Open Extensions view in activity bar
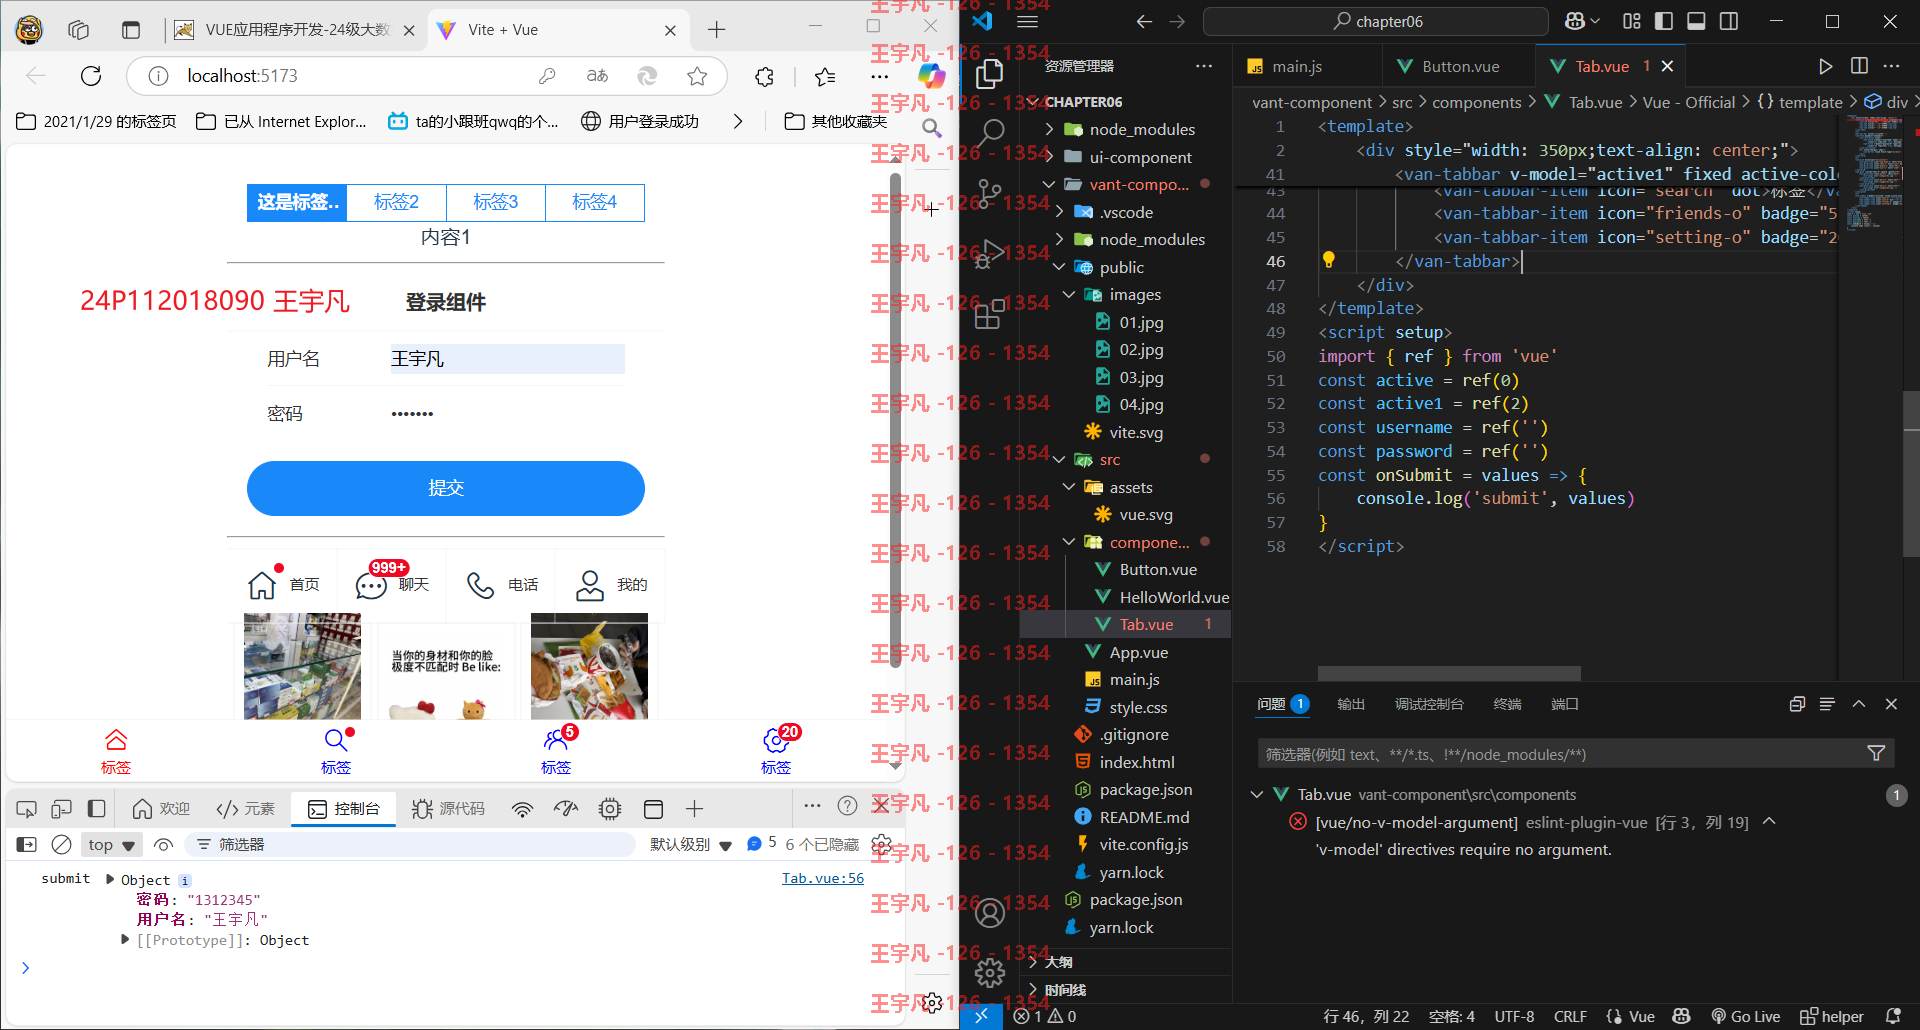This screenshot has height=1030, width=1920. pos(989,314)
